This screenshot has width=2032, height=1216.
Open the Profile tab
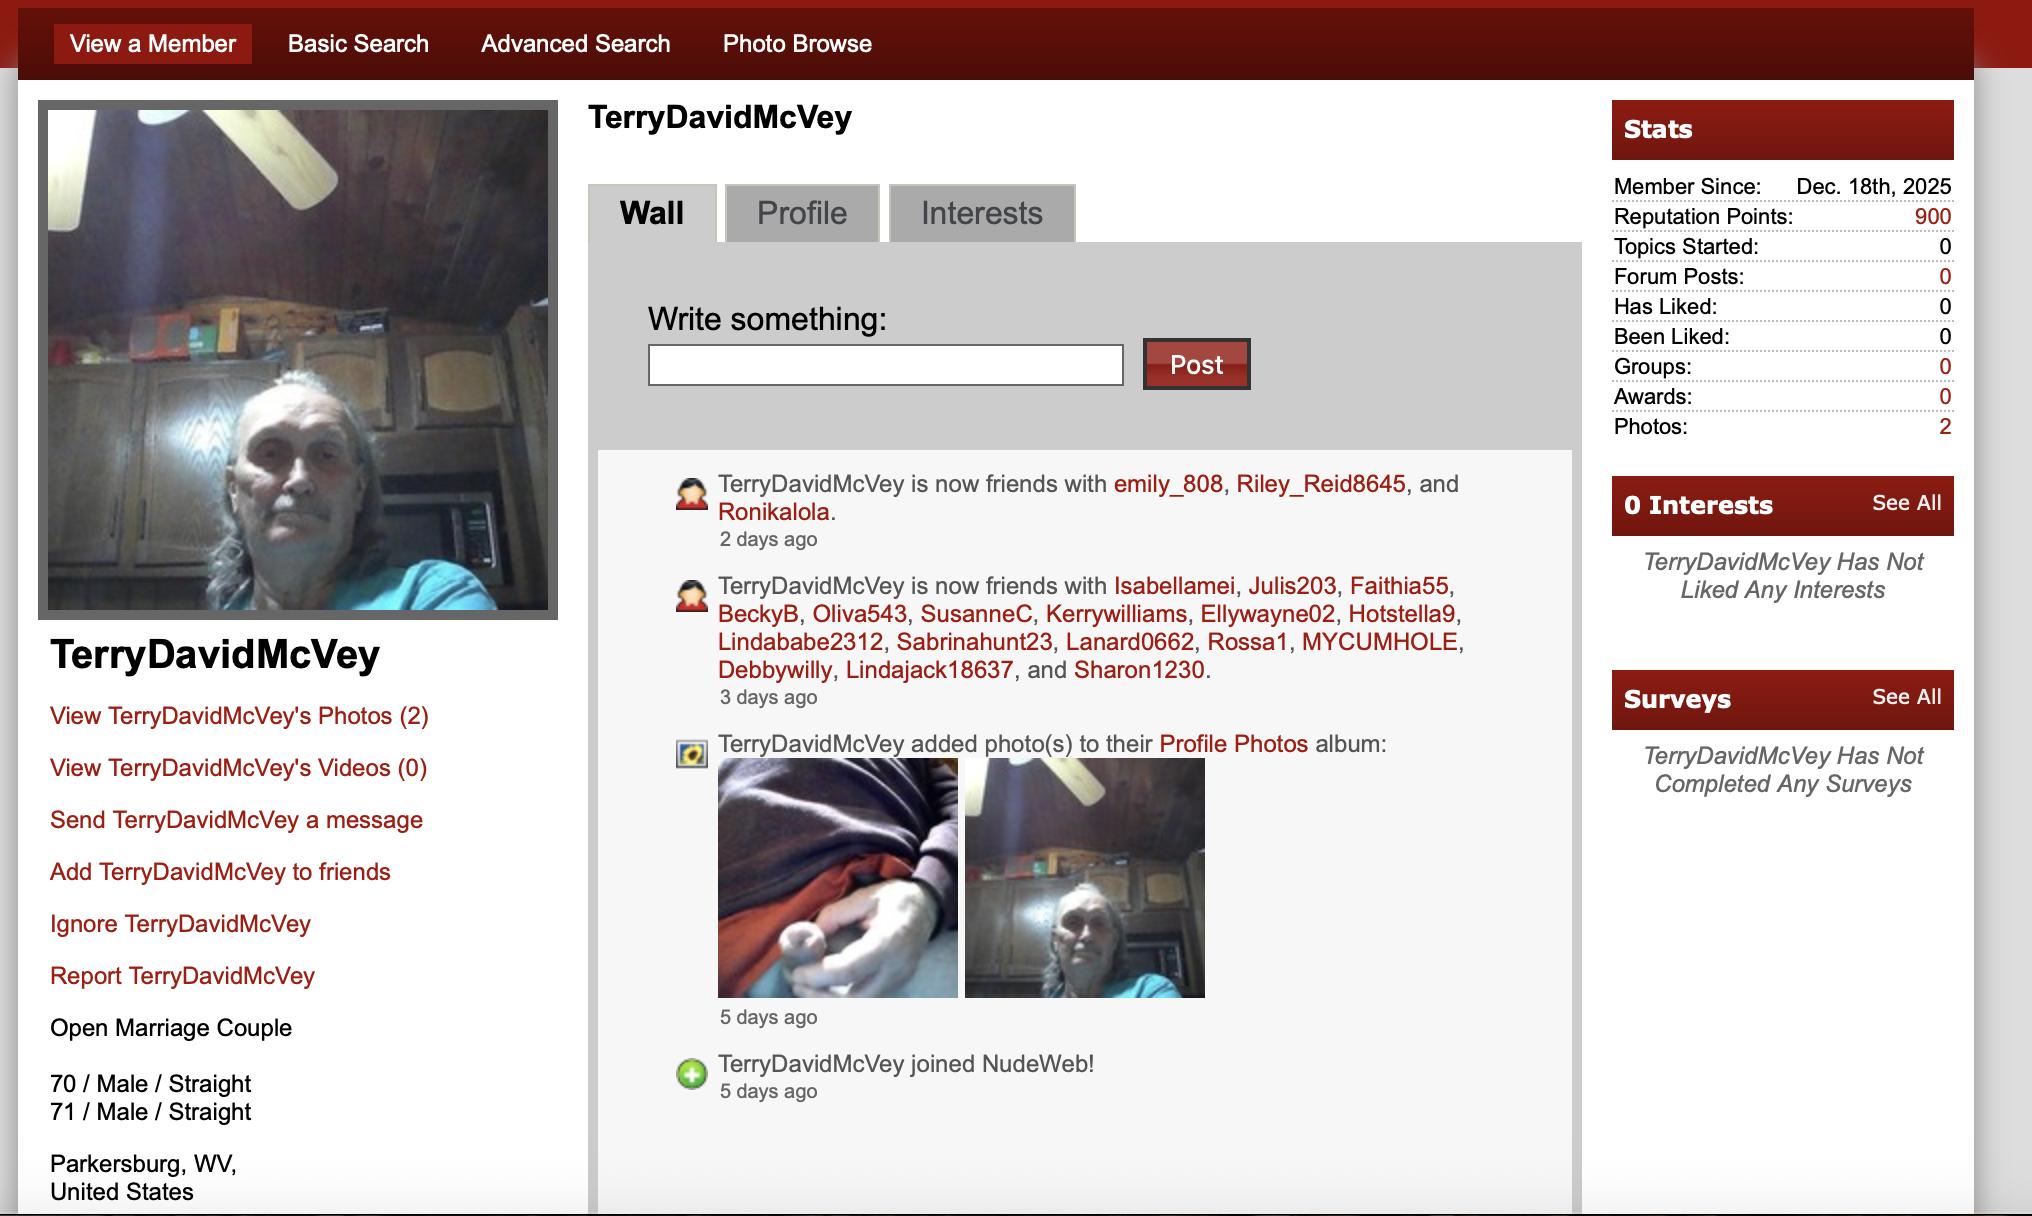(801, 213)
